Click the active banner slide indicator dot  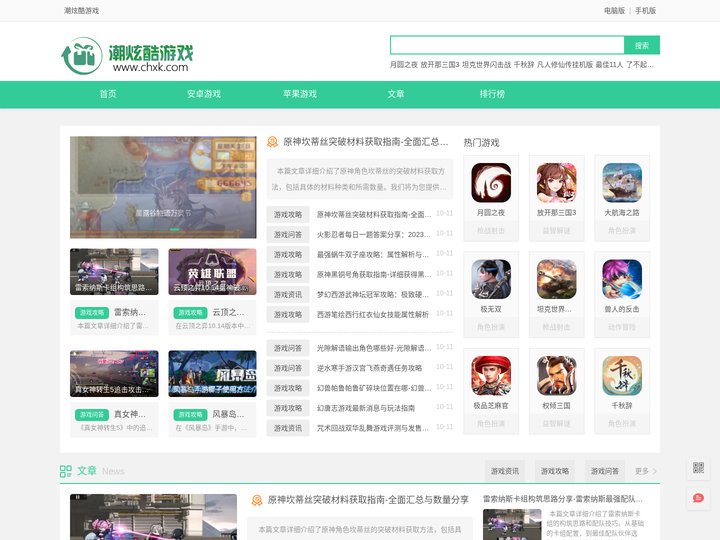(x=174, y=229)
